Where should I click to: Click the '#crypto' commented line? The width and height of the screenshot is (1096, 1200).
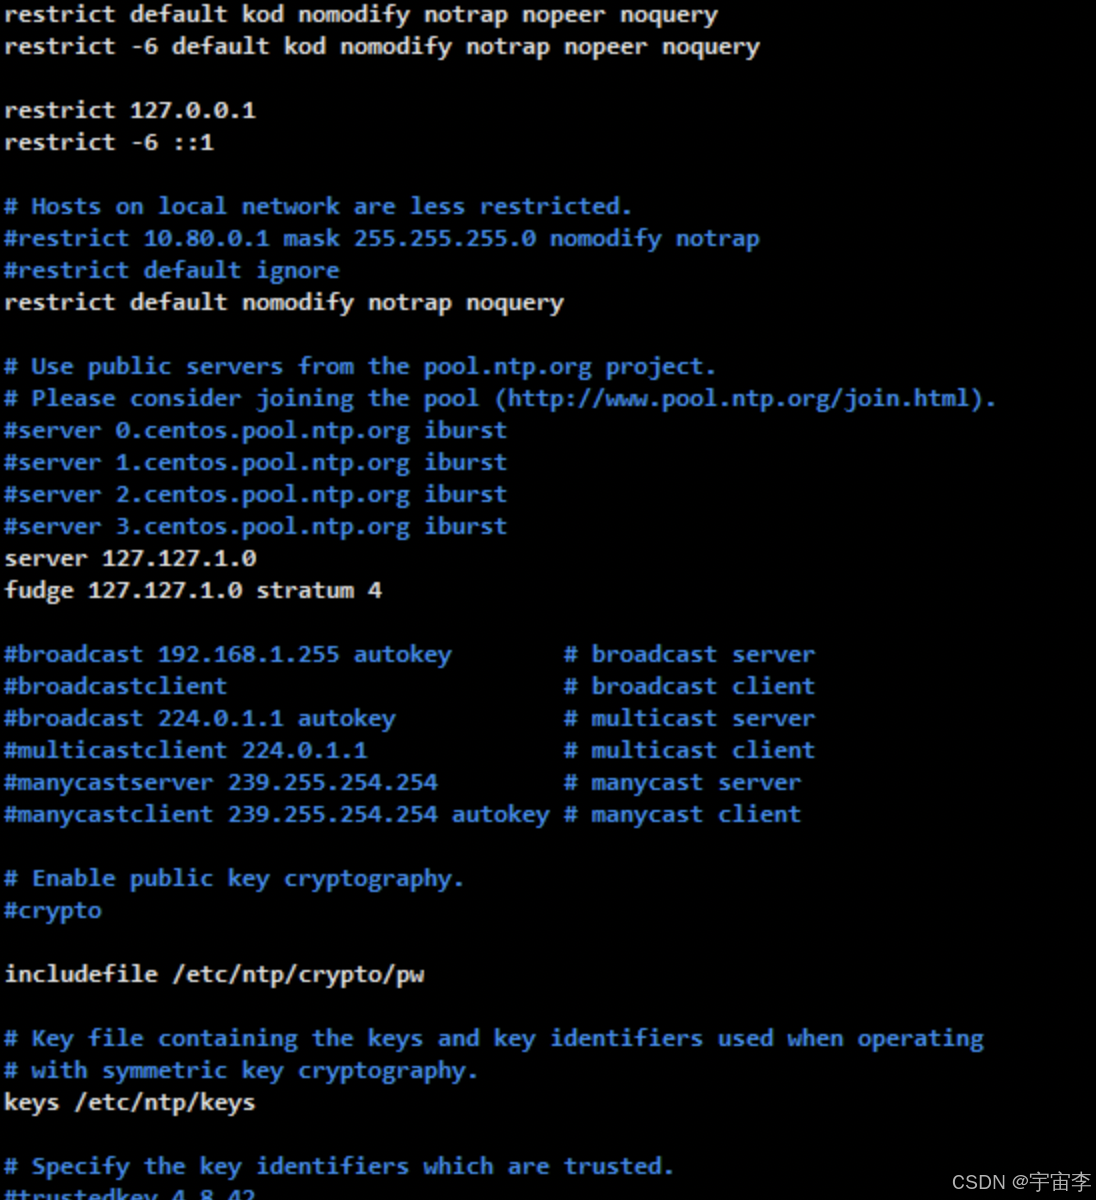[53, 910]
